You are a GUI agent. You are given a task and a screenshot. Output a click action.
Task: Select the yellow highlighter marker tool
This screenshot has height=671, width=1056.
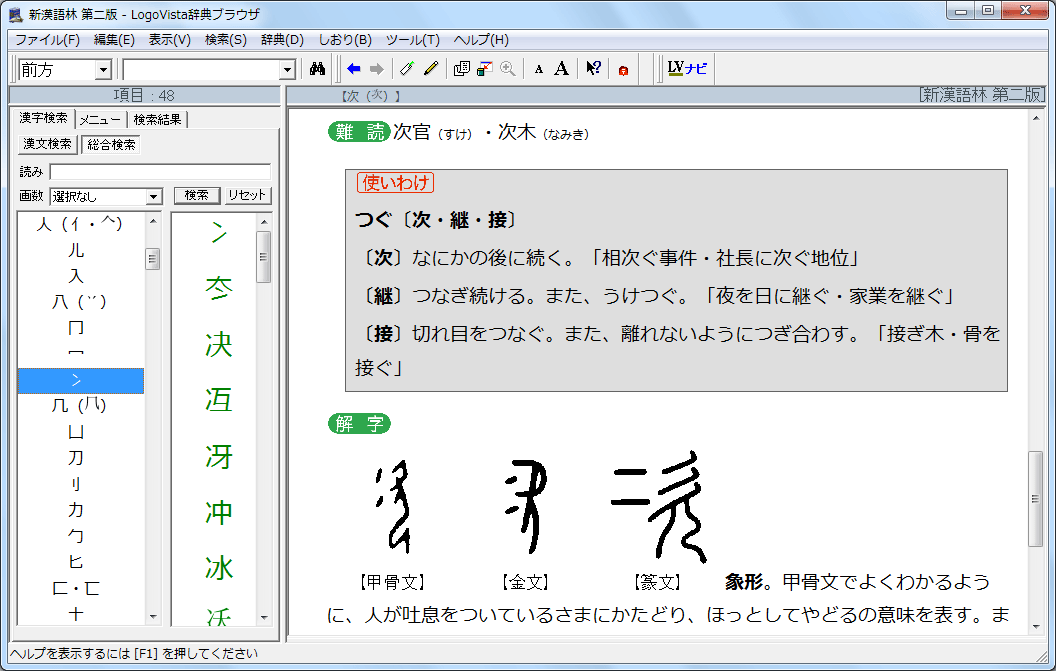tap(431, 69)
